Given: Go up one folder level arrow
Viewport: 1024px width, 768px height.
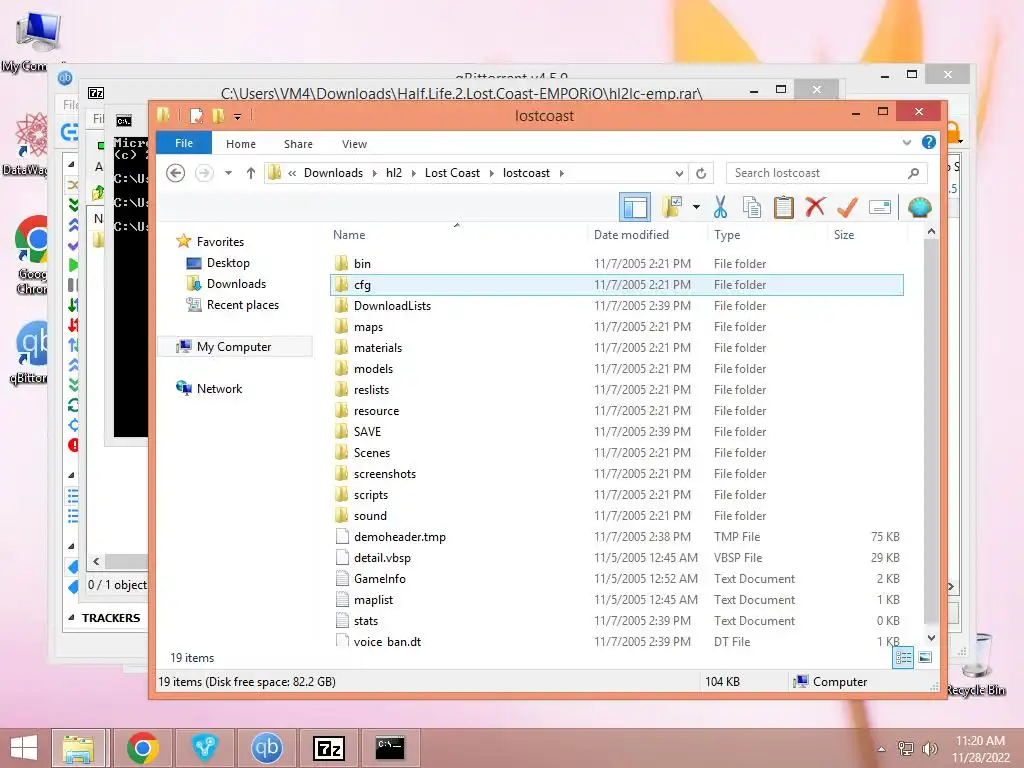Looking at the screenshot, I should pos(251,173).
